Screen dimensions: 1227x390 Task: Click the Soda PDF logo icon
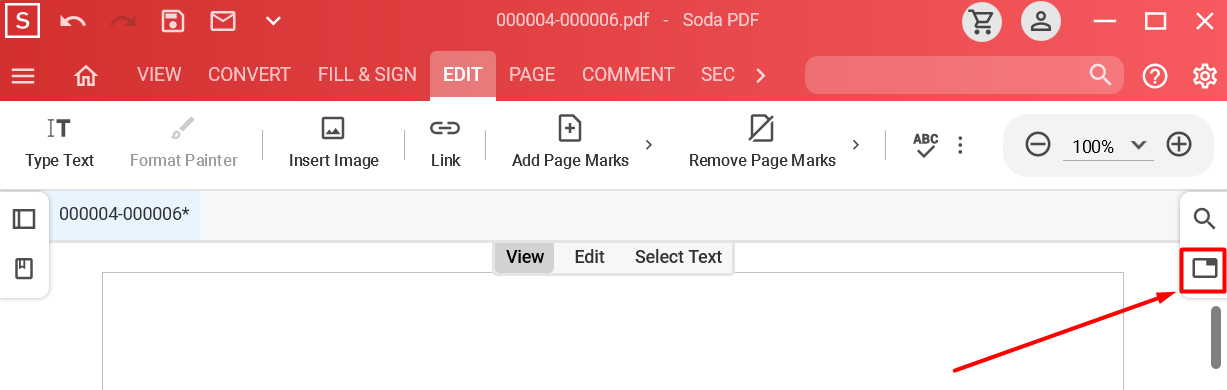click(x=23, y=21)
